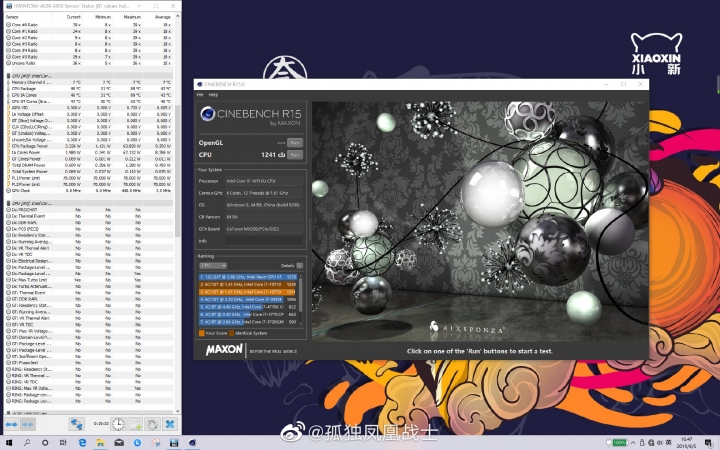
Task: Click HWiNFO collapse columns arrows button
Action: [28, 424]
